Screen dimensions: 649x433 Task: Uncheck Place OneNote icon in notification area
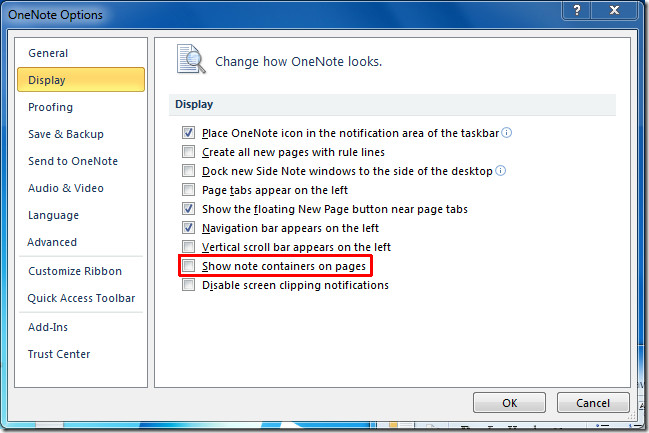click(x=188, y=132)
